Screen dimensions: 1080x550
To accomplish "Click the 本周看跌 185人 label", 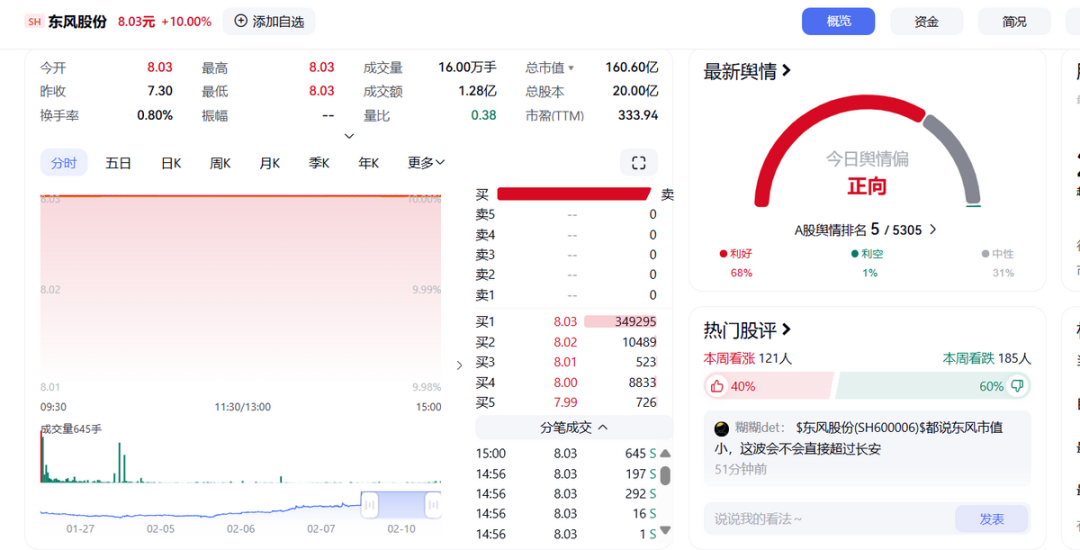I will click(986, 358).
